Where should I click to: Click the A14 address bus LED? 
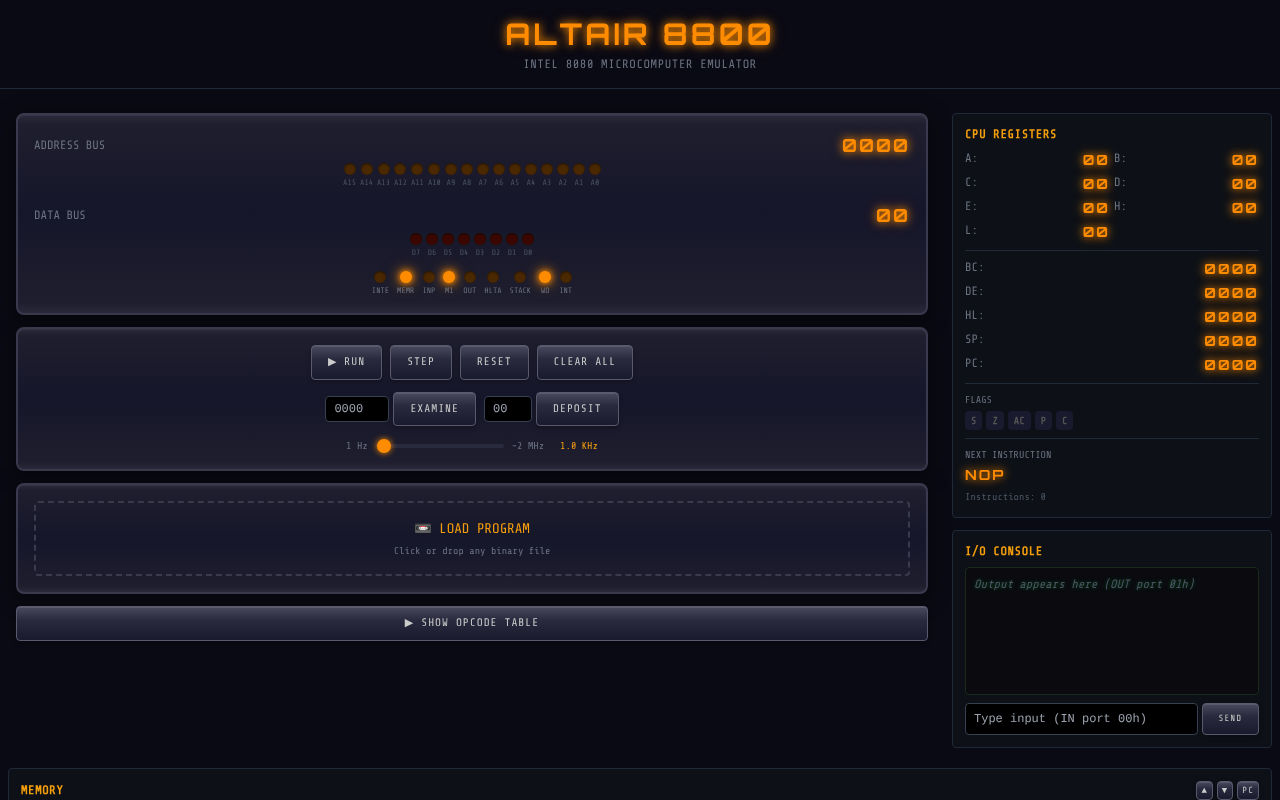(367, 170)
